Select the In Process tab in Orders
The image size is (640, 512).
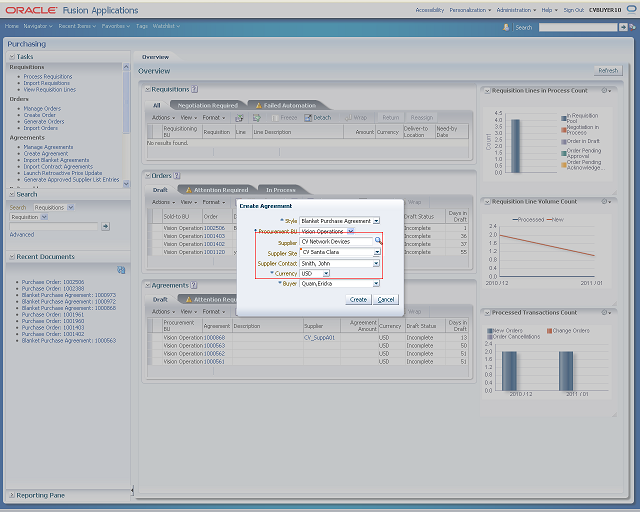(281, 190)
